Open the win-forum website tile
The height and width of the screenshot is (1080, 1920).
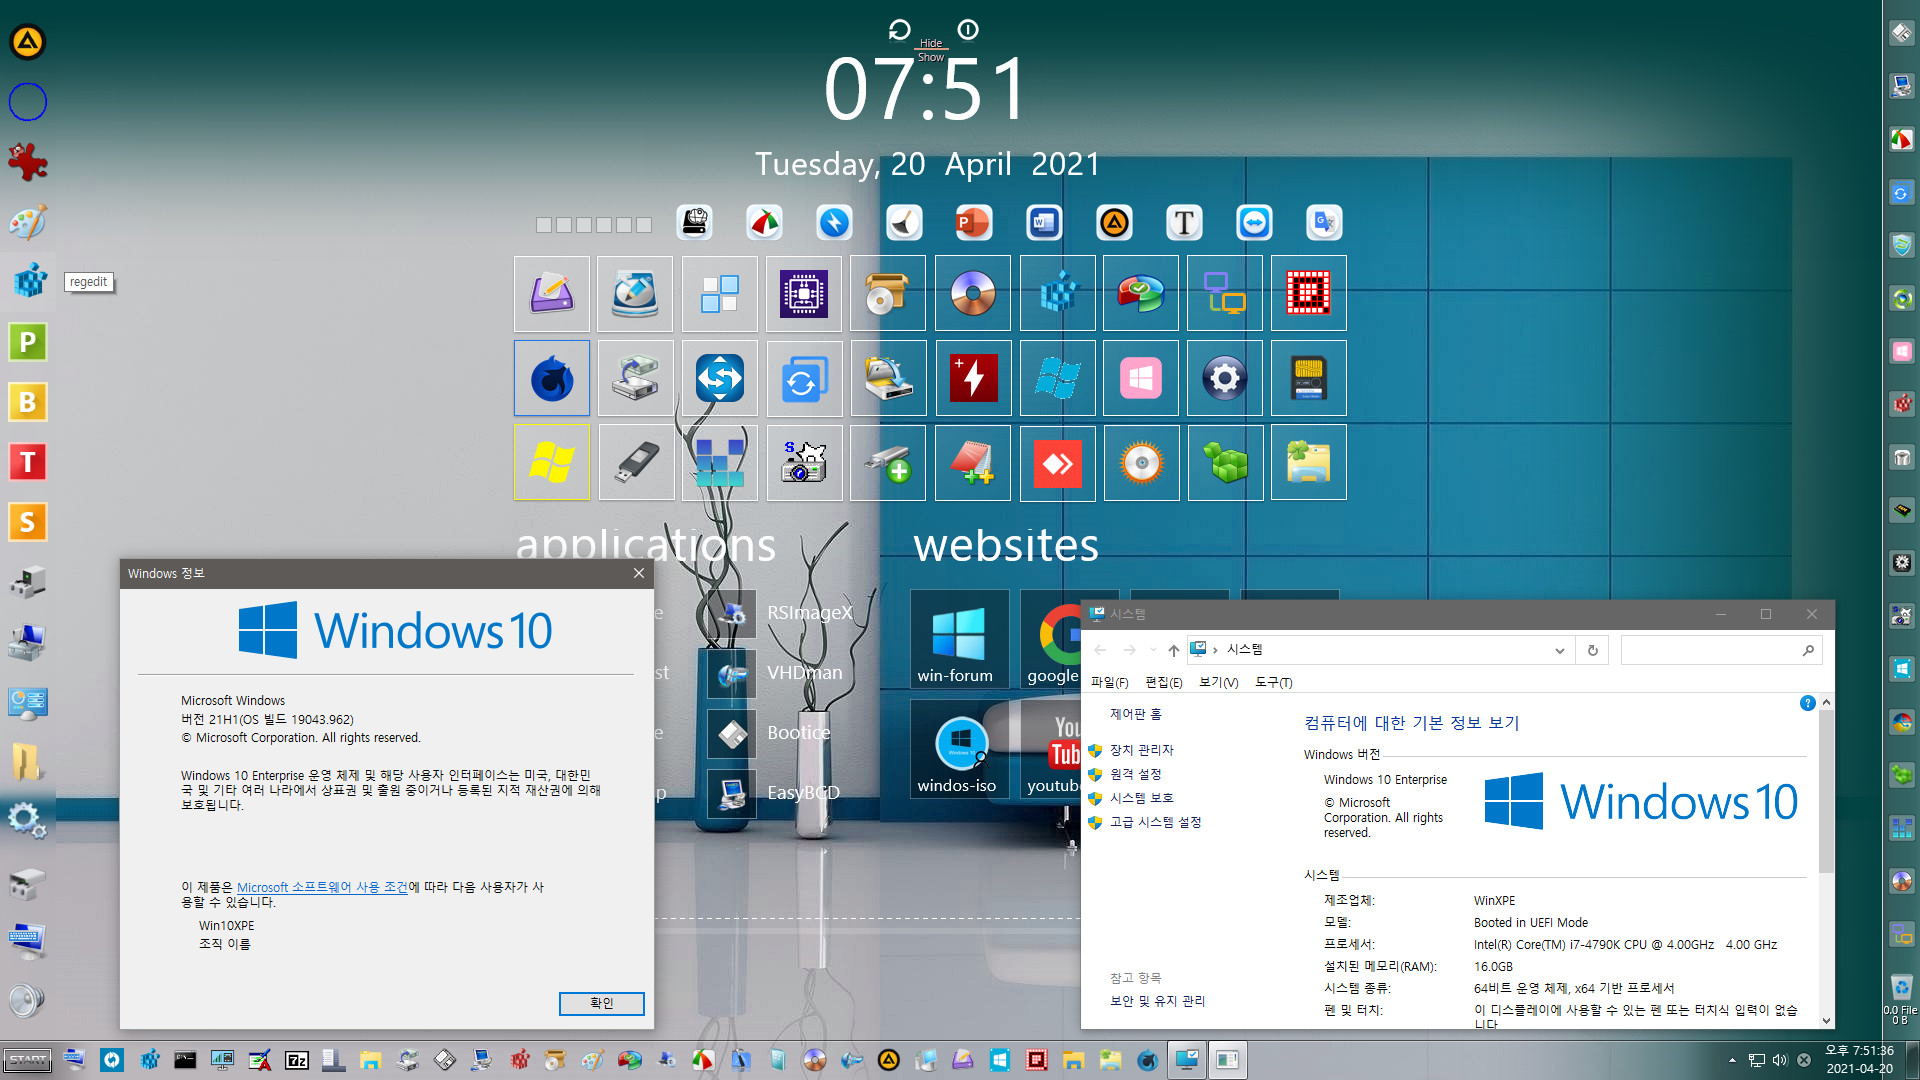958,640
